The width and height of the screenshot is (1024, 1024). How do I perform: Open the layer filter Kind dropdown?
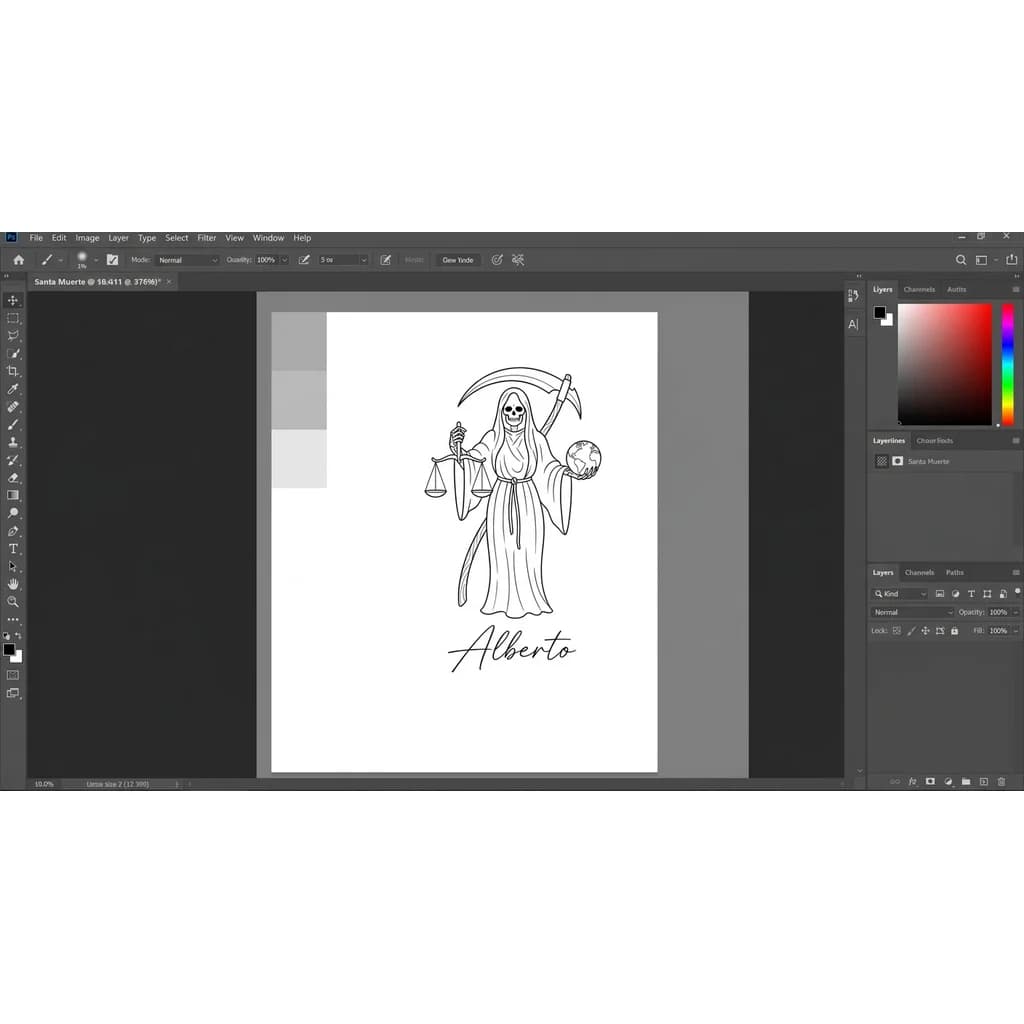pyautogui.click(x=900, y=594)
